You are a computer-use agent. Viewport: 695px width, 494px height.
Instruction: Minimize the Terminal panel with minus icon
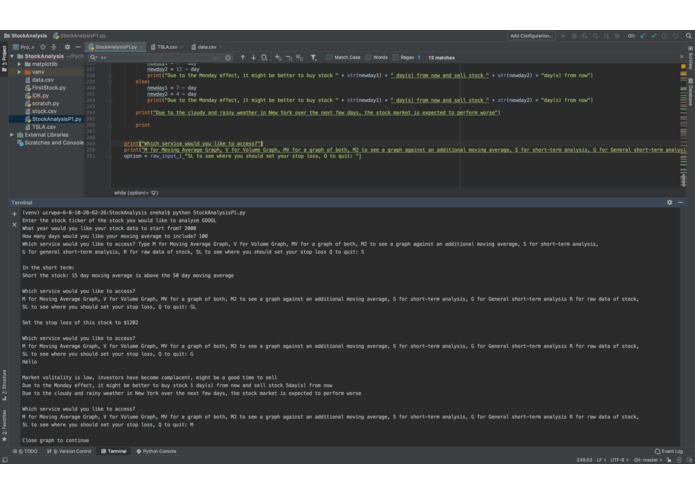pos(680,202)
